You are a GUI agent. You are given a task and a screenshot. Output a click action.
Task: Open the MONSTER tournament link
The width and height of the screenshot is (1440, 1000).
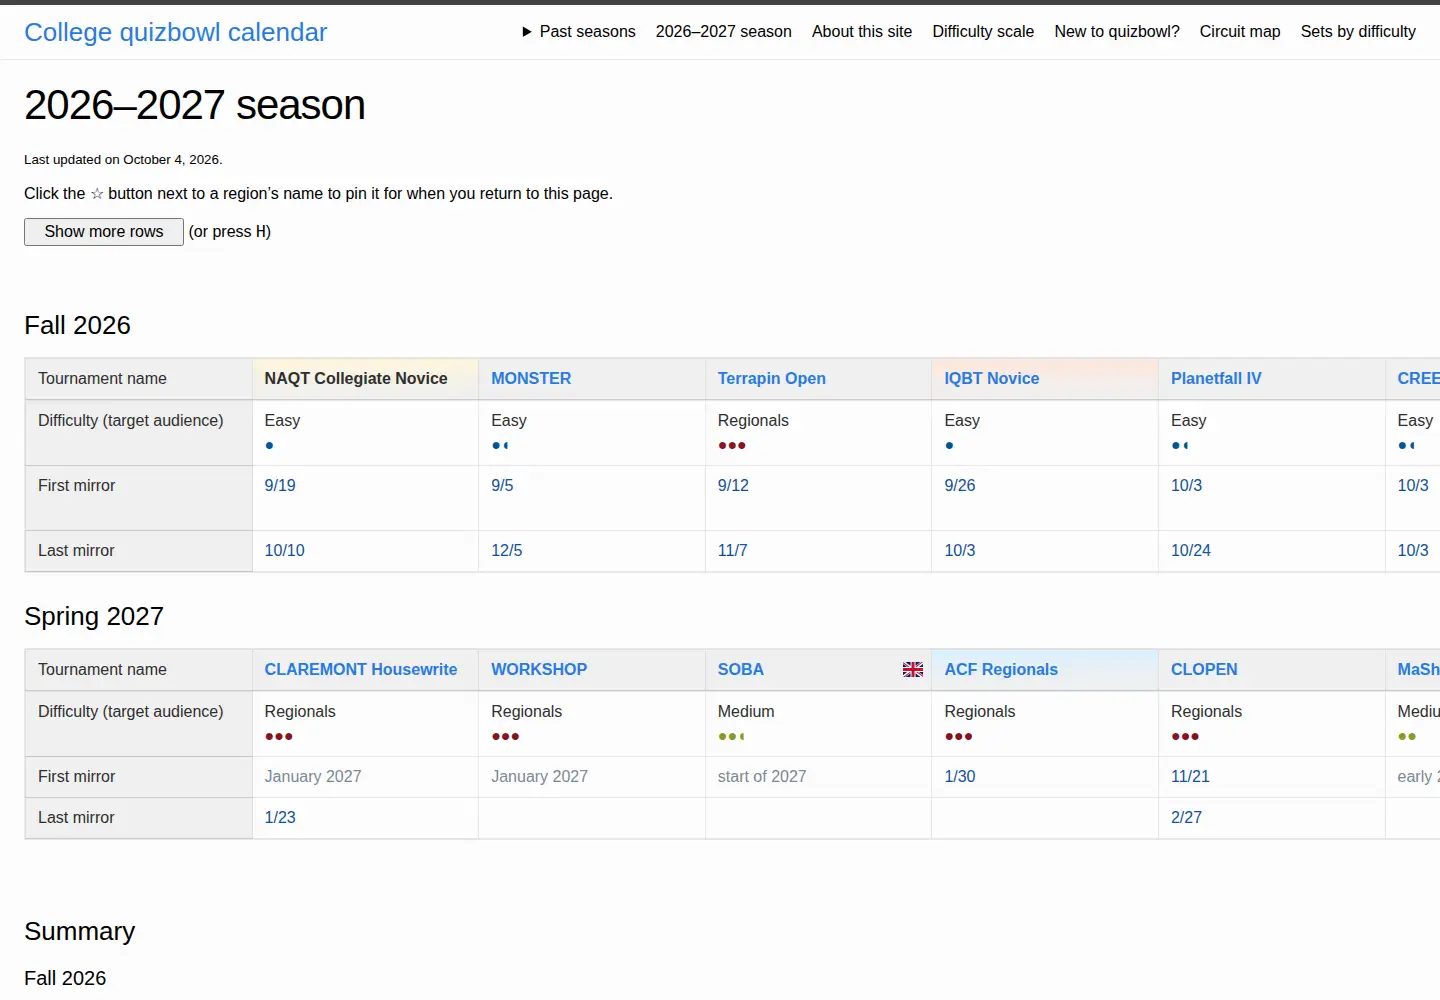[x=531, y=379]
